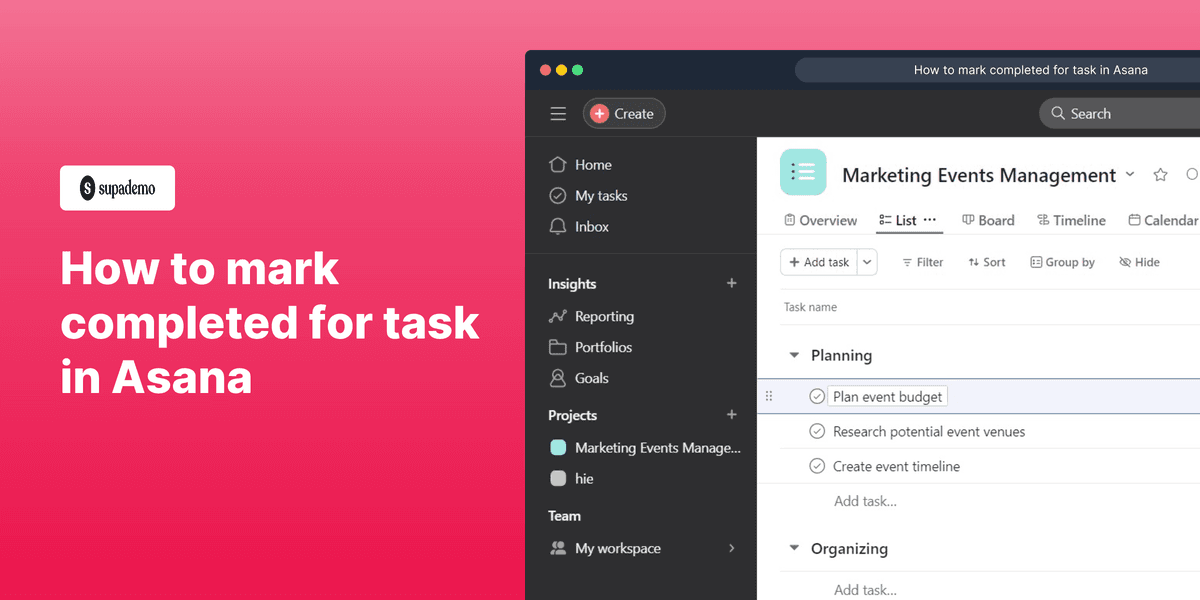Open the Inbox
The width and height of the screenshot is (1200, 600).
pyautogui.click(x=590, y=226)
